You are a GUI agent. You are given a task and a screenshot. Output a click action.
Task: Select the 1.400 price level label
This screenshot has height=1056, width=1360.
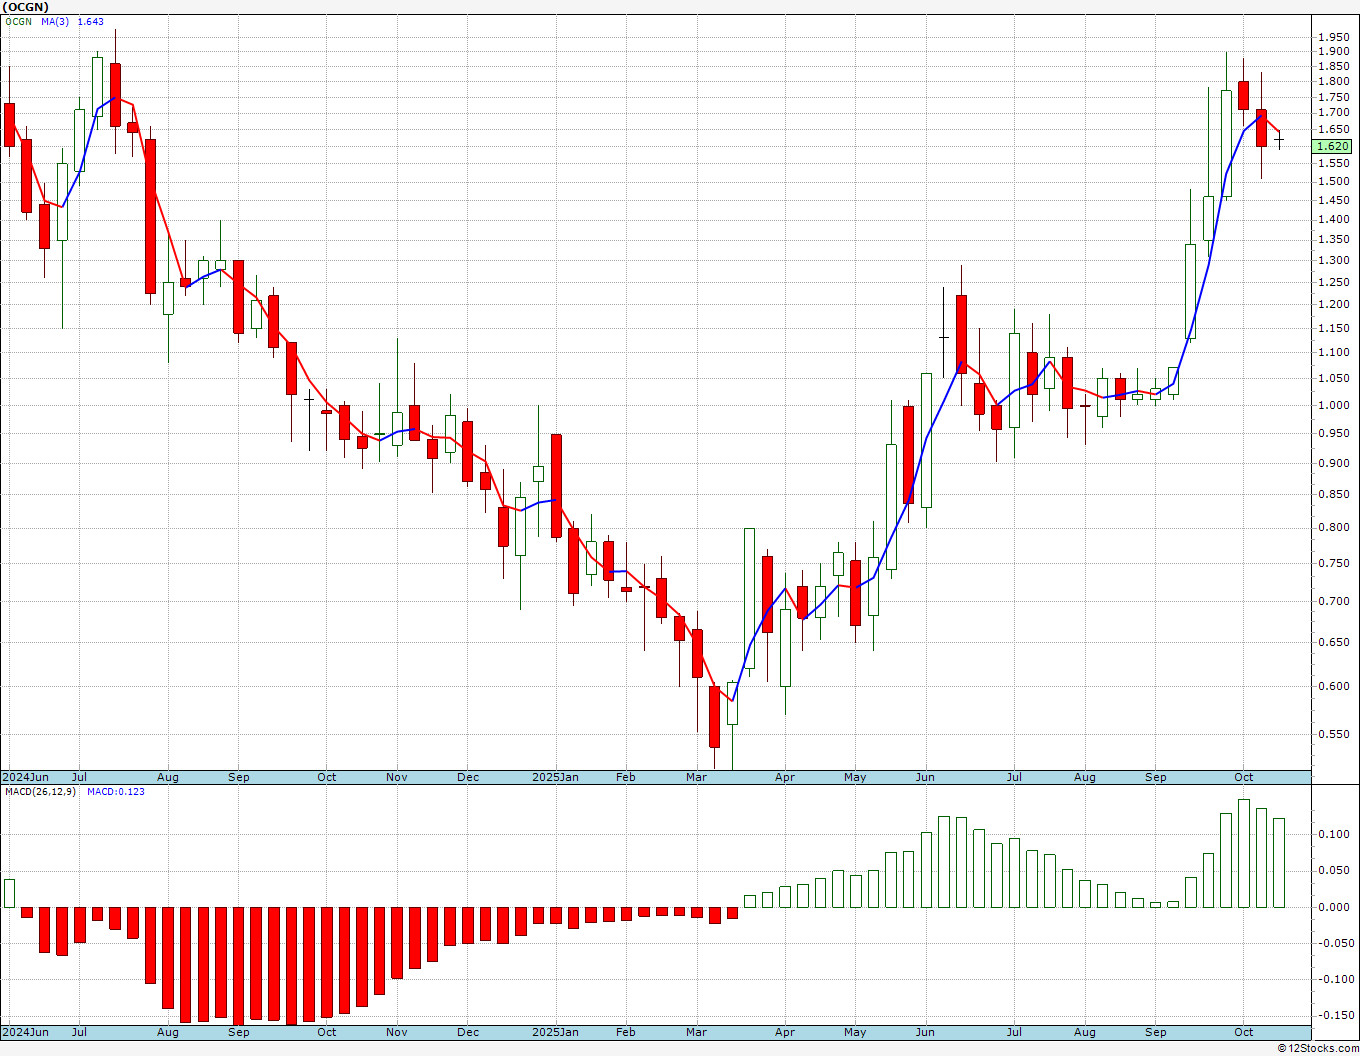(1333, 220)
